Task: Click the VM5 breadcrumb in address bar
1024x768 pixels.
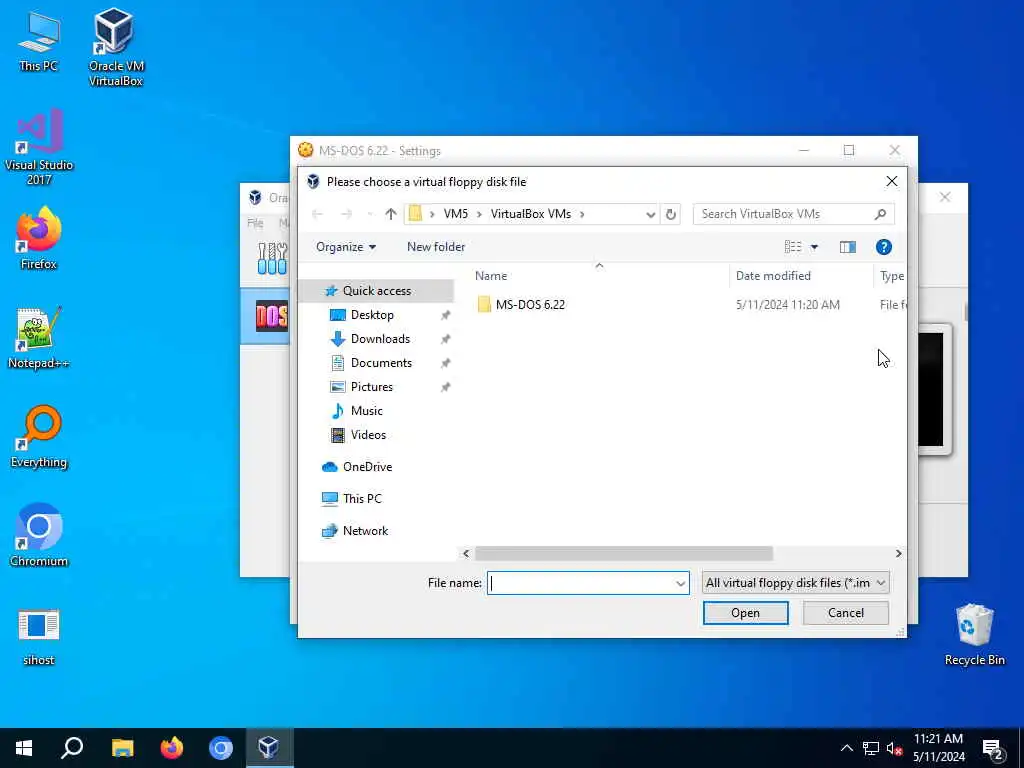Action: pyautogui.click(x=456, y=214)
